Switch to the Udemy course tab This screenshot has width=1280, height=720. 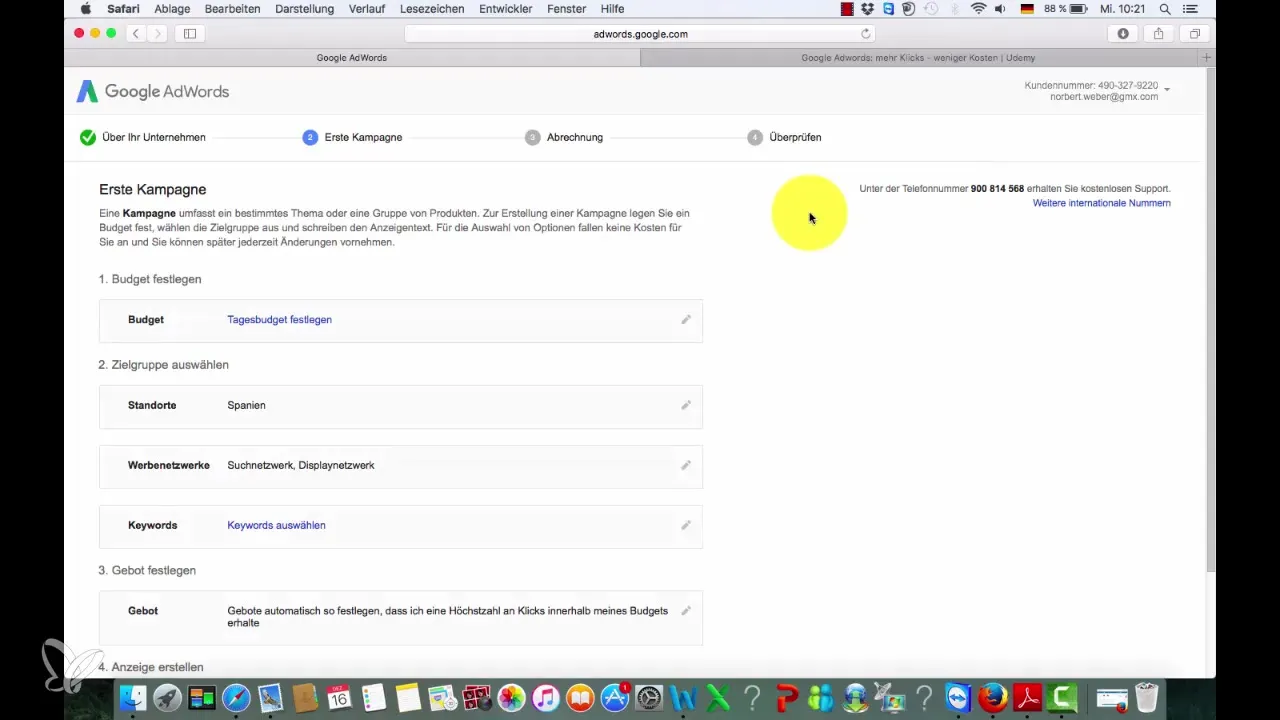[919, 58]
